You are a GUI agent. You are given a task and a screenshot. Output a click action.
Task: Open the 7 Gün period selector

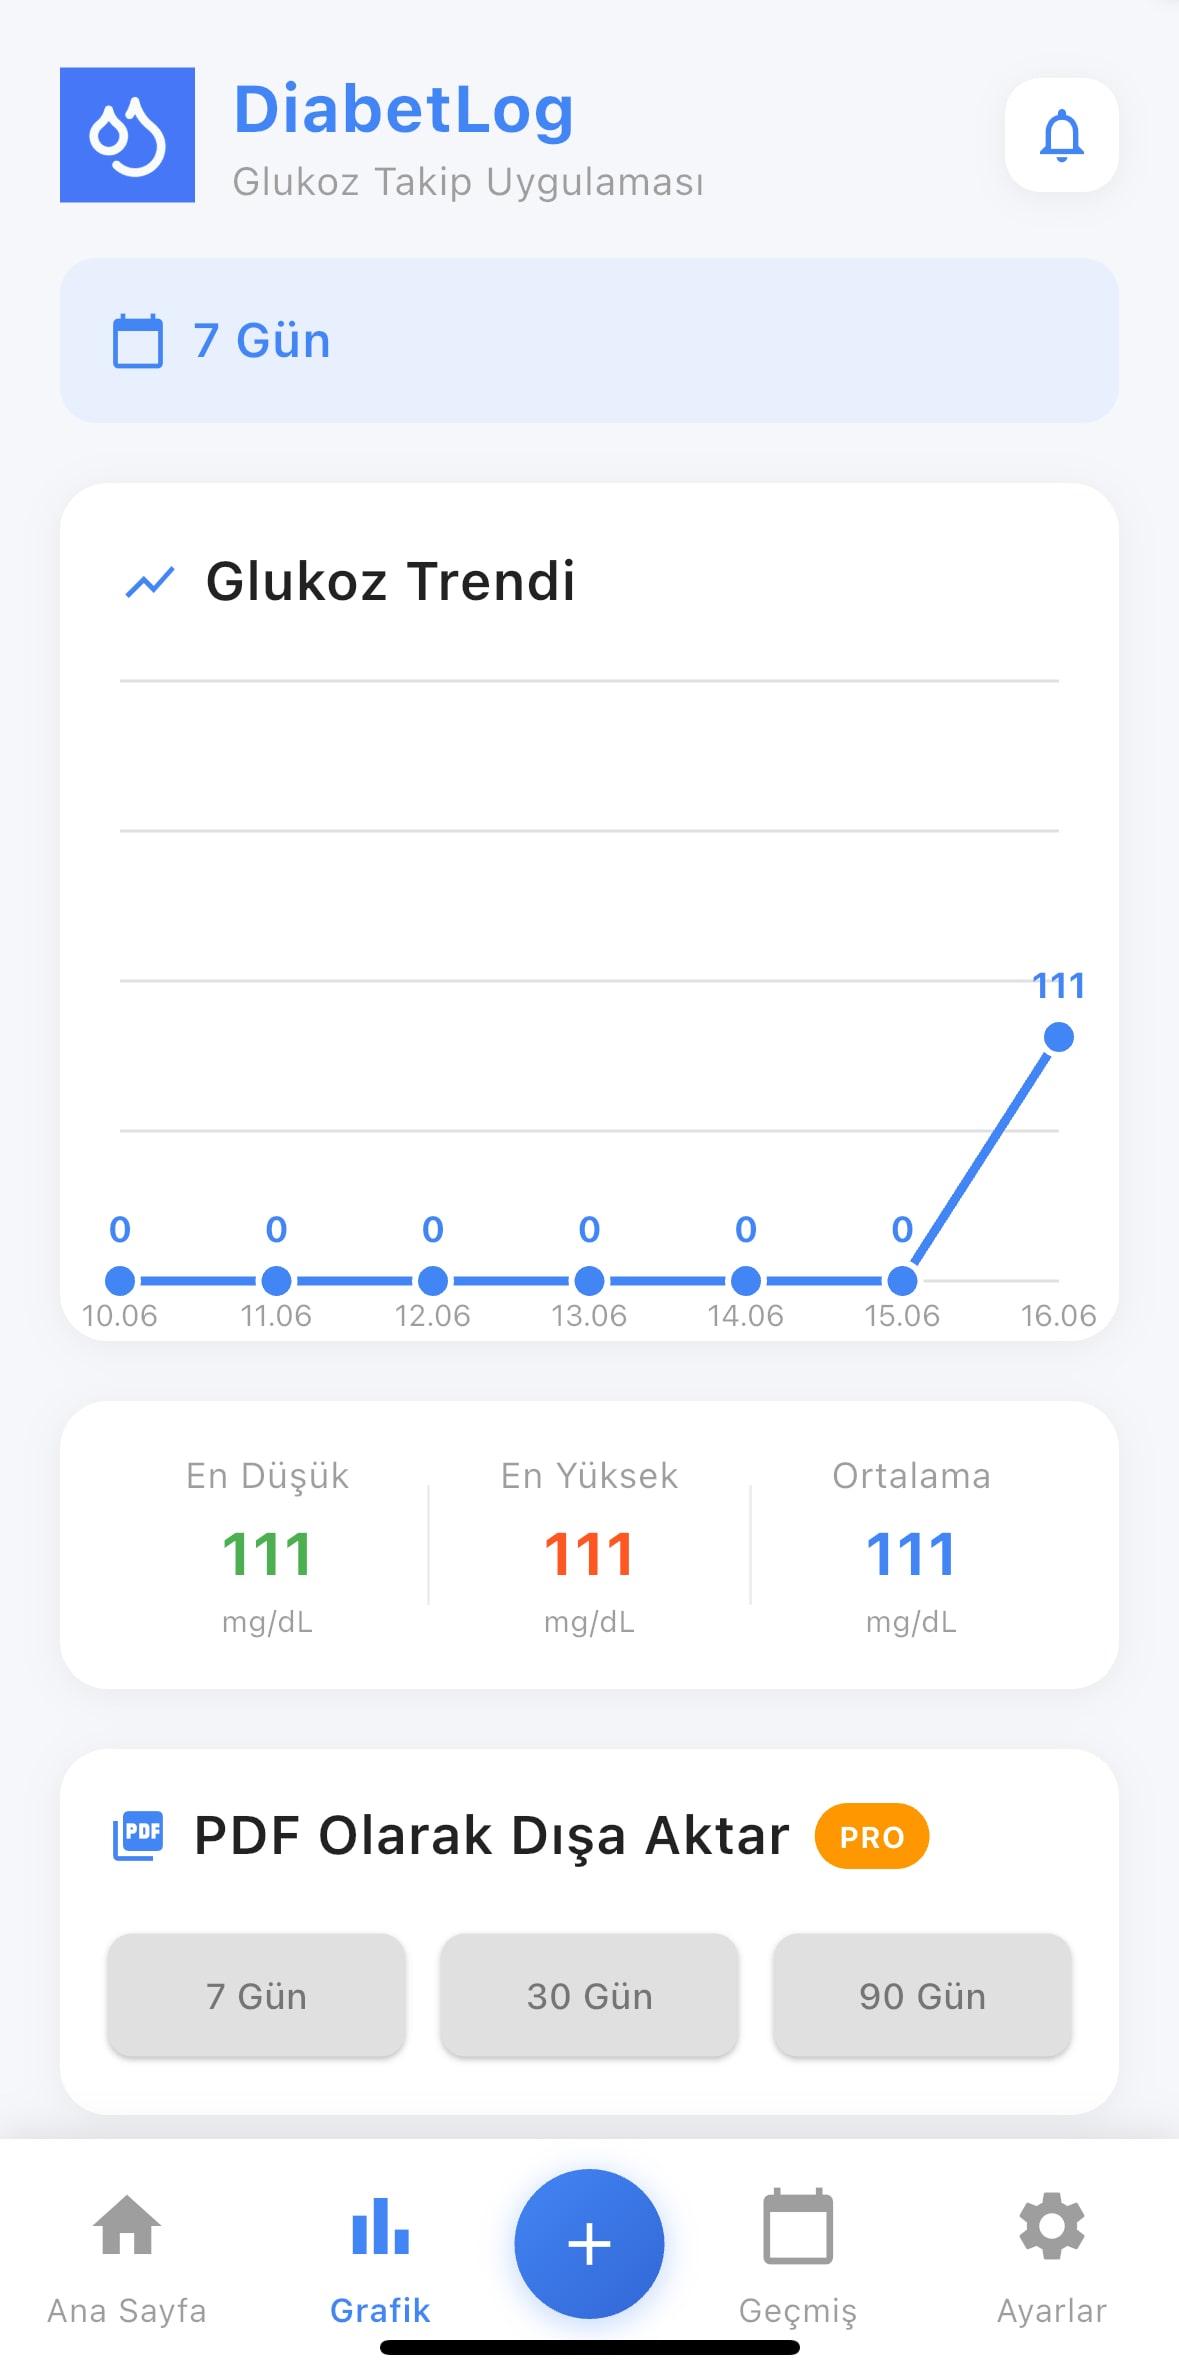point(589,341)
